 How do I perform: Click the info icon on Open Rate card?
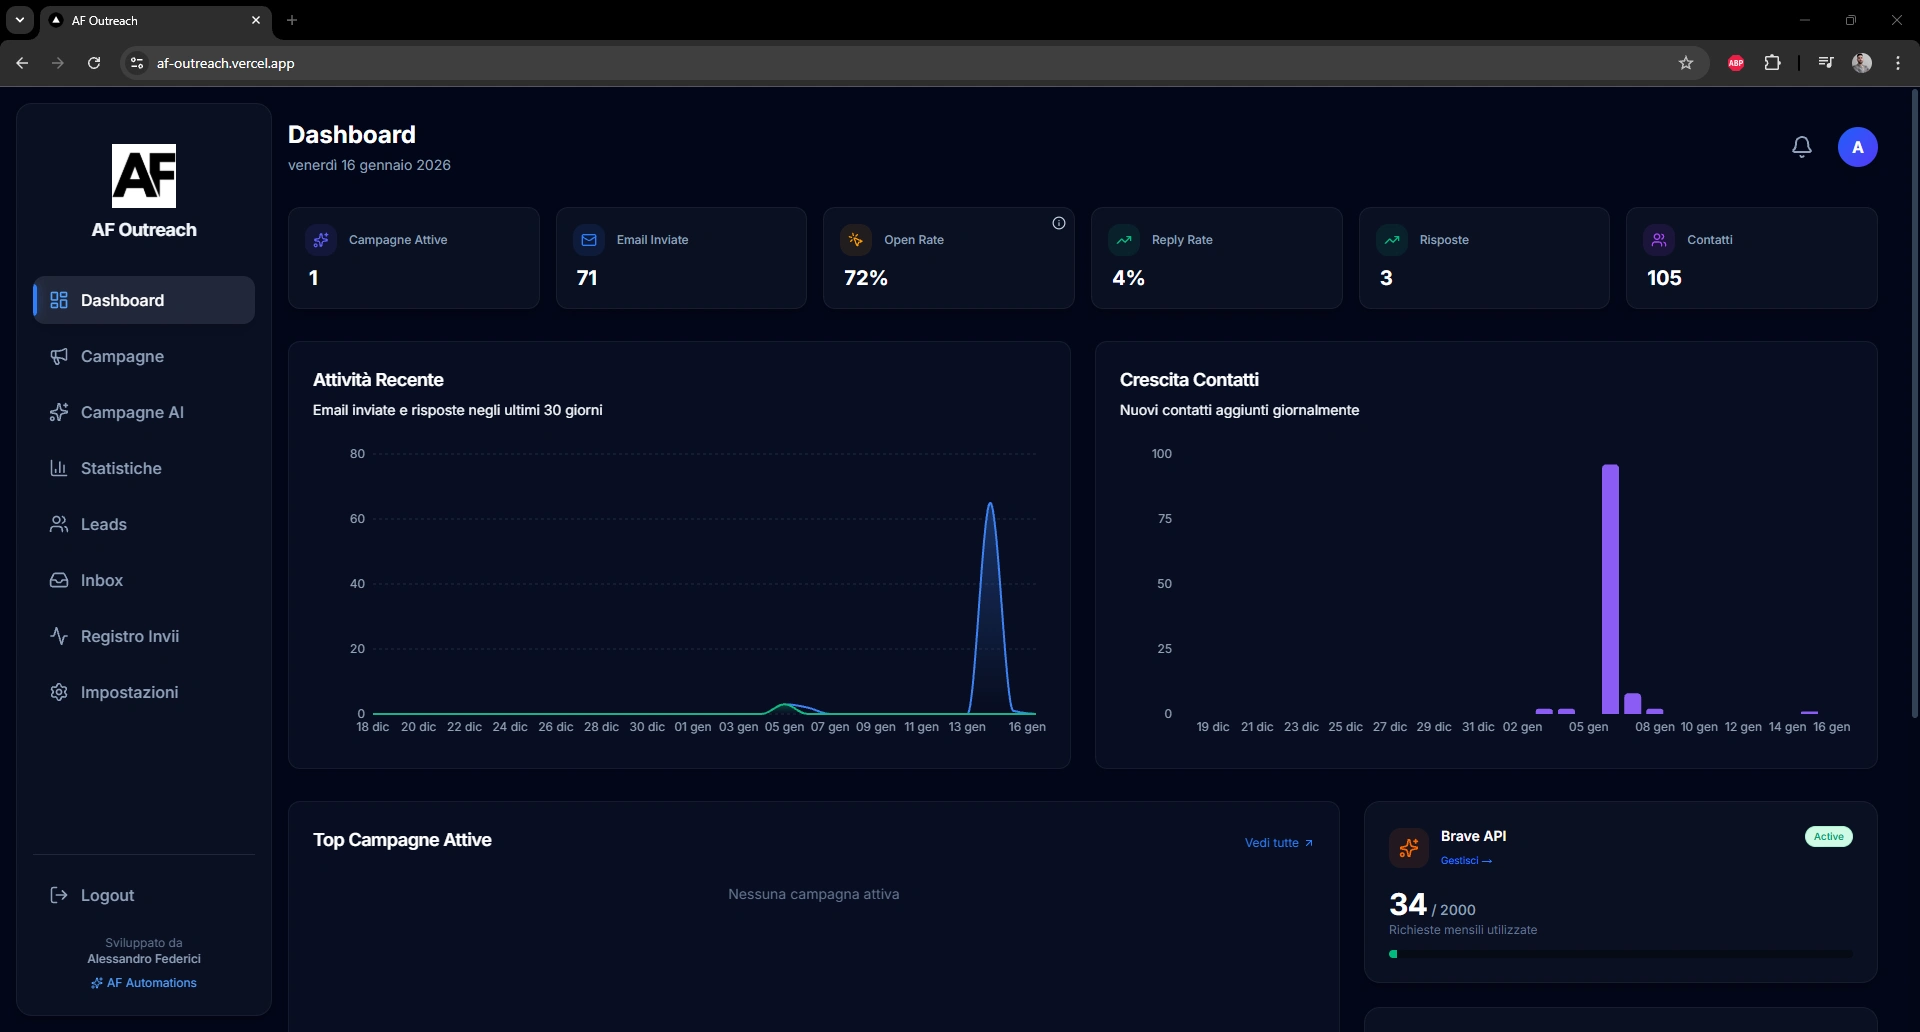(1058, 223)
